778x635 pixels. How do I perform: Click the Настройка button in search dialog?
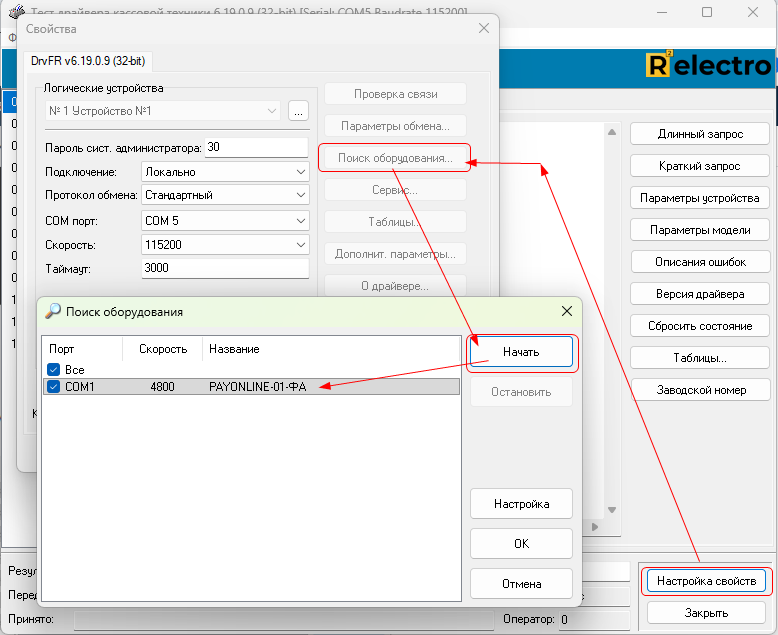tap(521, 504)
